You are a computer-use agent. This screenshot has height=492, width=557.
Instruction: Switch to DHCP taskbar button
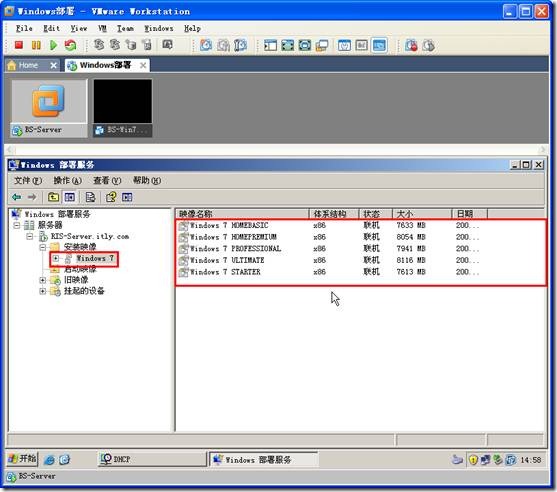(152, 459)
